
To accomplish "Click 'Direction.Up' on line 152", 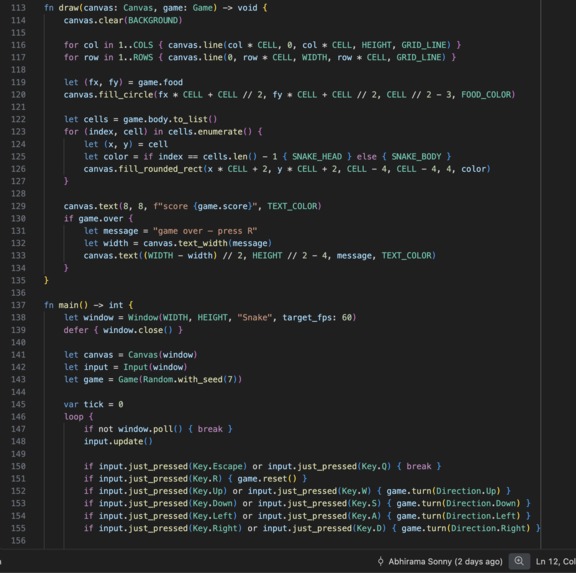I will [466, 491].
